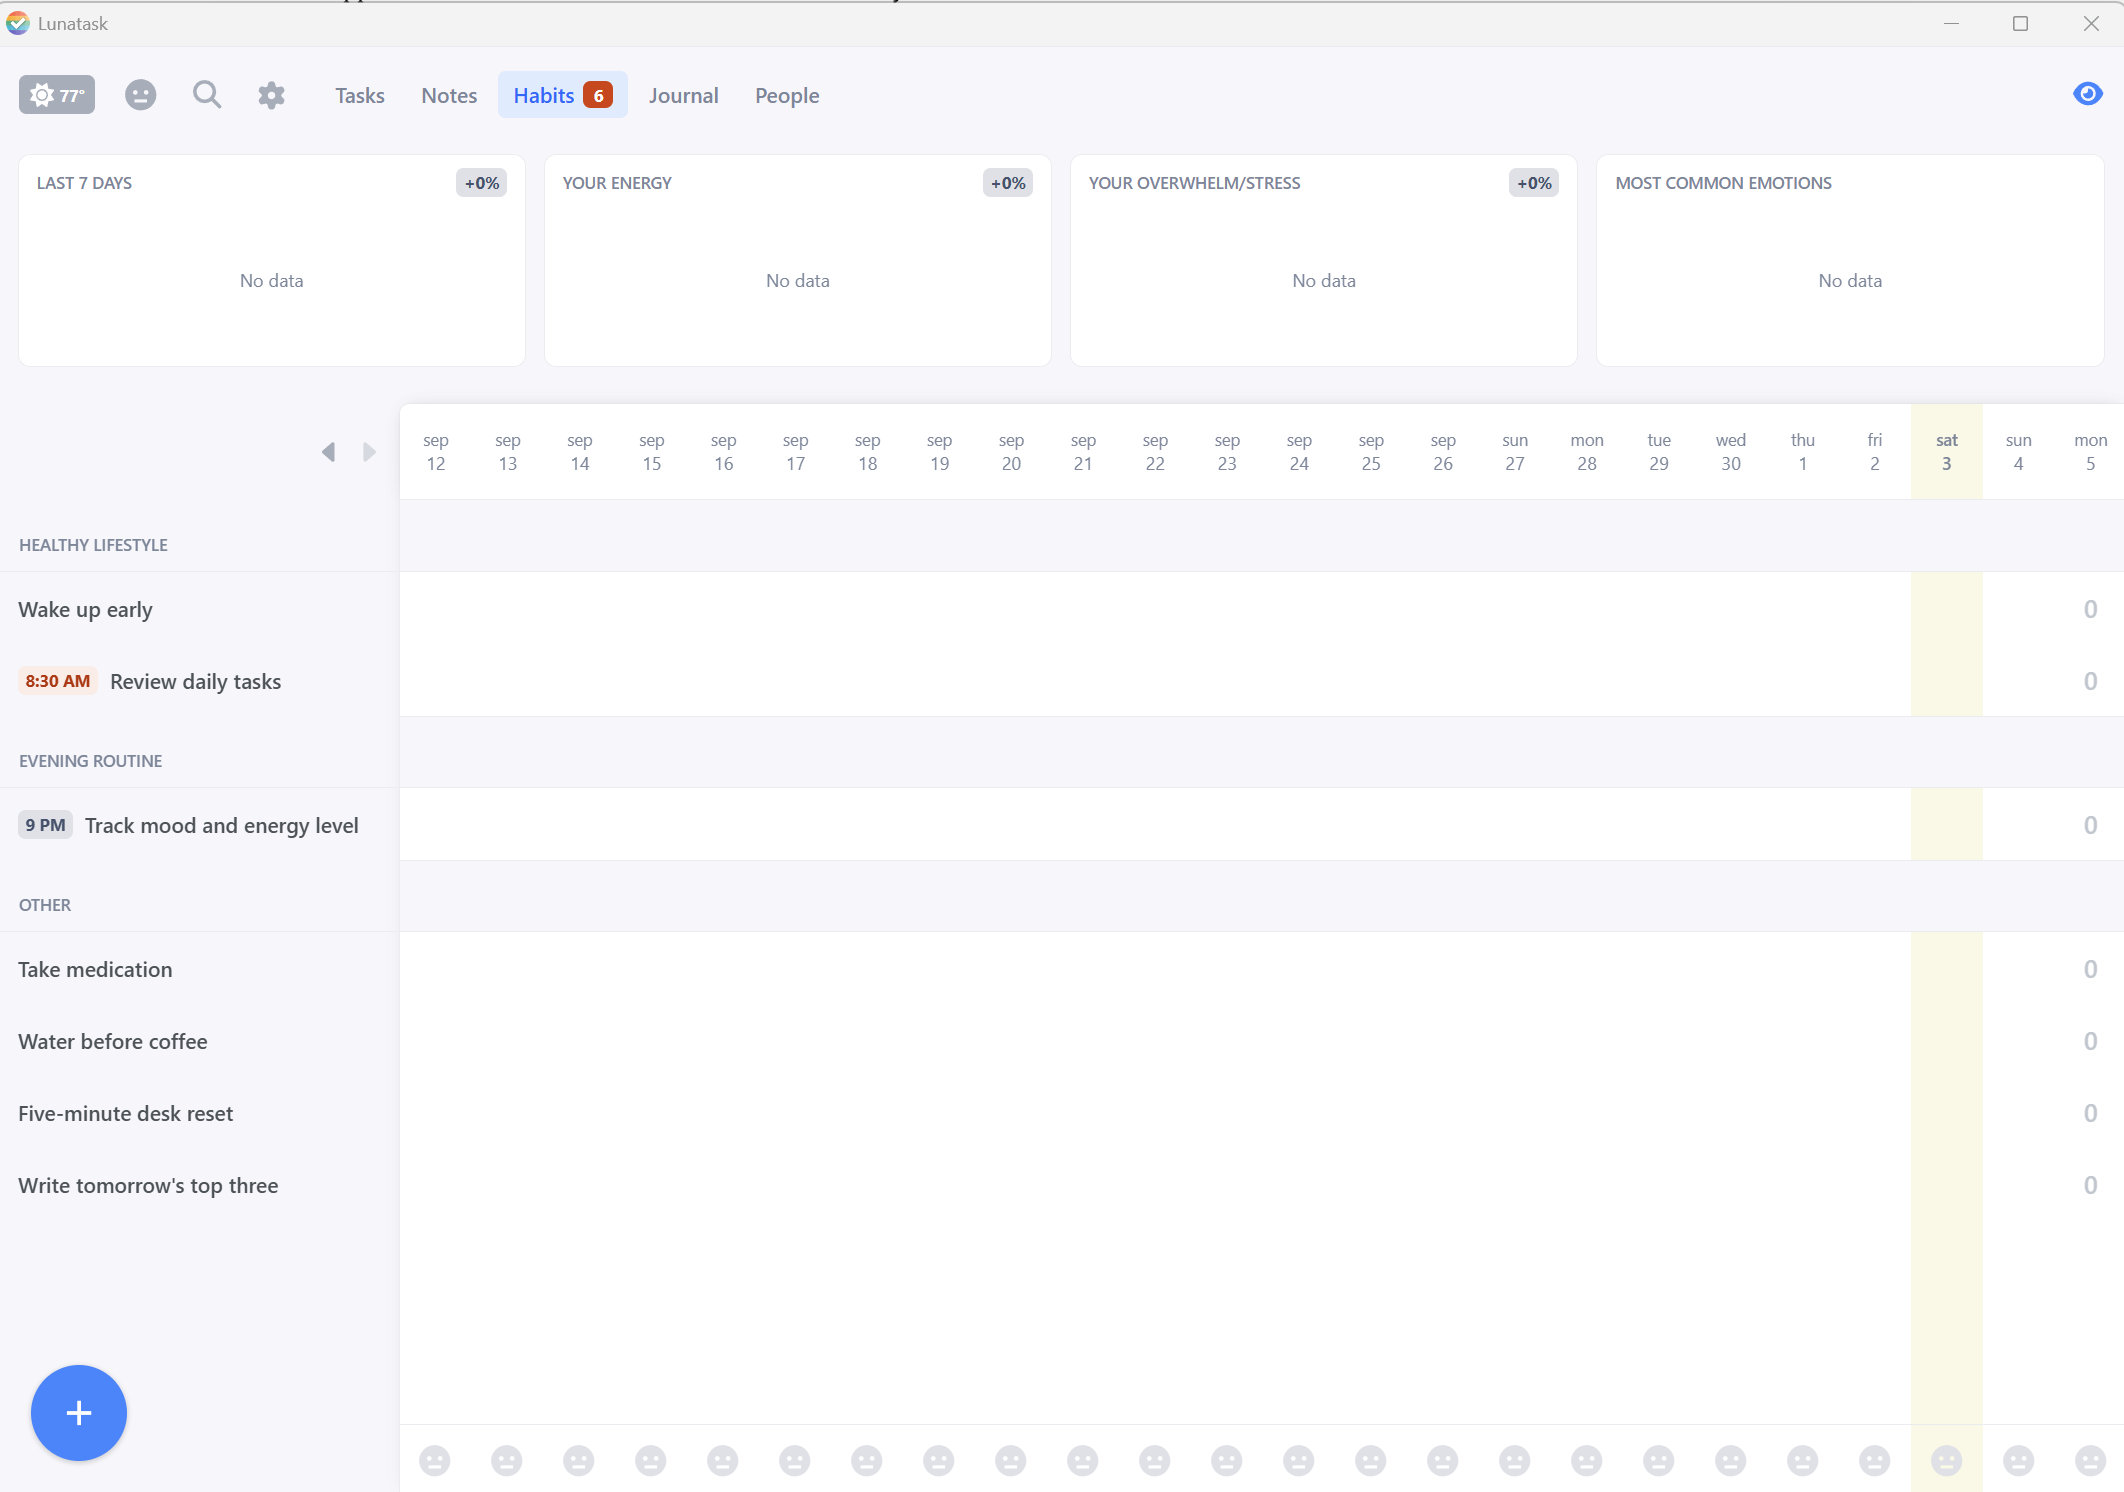Viewport: 2124px width, 1492px height.
Task: Set mood face for wed 30
Action: click(1731, 1460)
